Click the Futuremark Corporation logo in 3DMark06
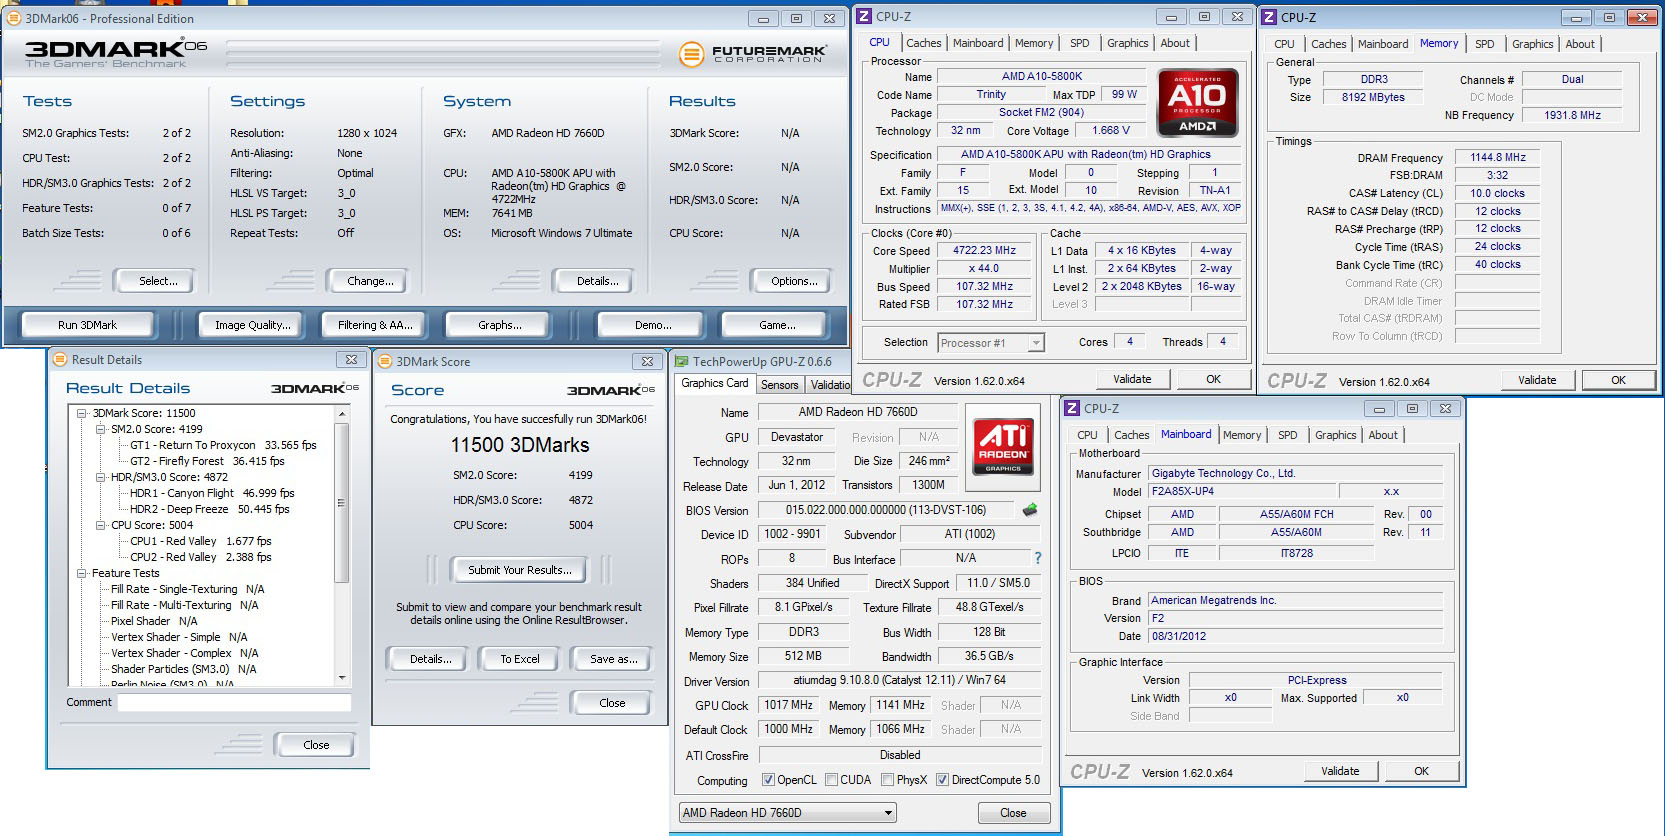 752,54
